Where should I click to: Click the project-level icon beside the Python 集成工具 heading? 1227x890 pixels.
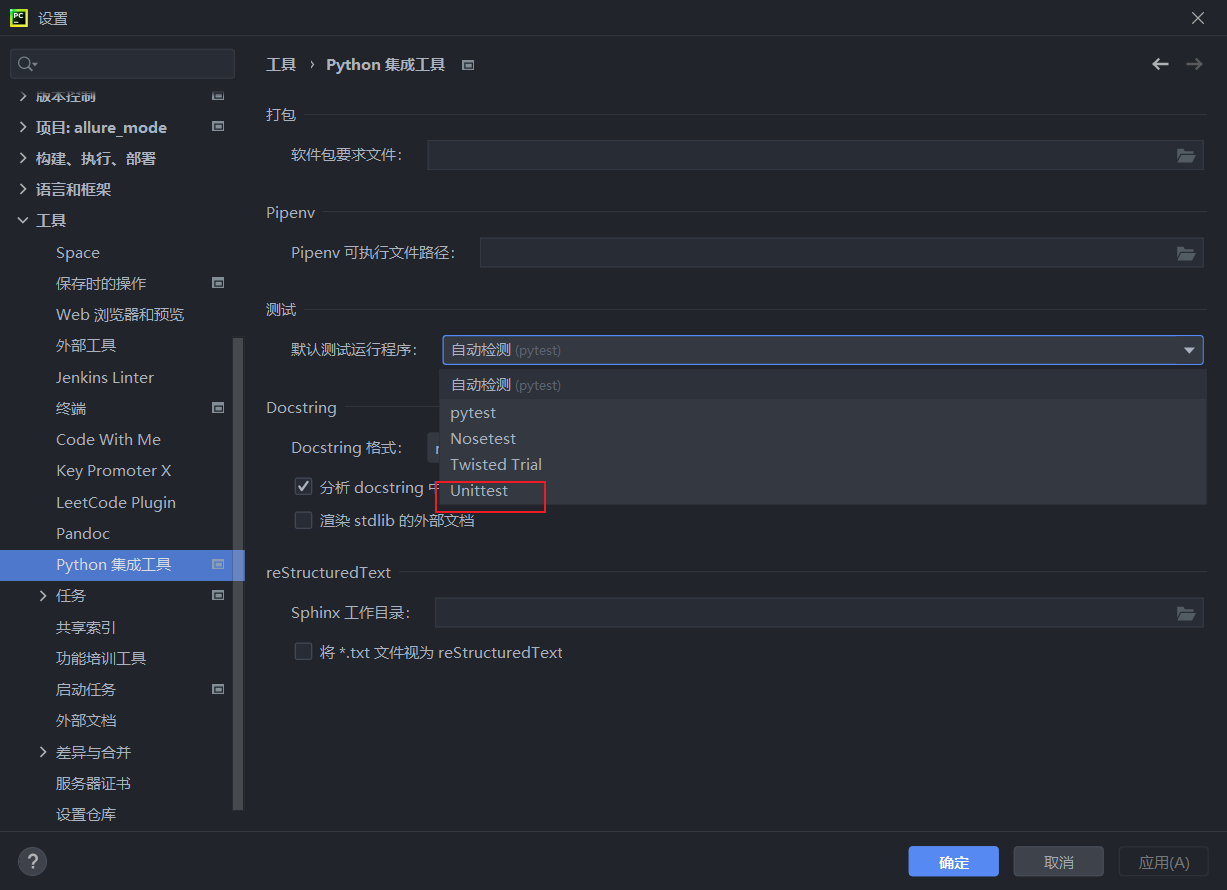click(467, 65)
